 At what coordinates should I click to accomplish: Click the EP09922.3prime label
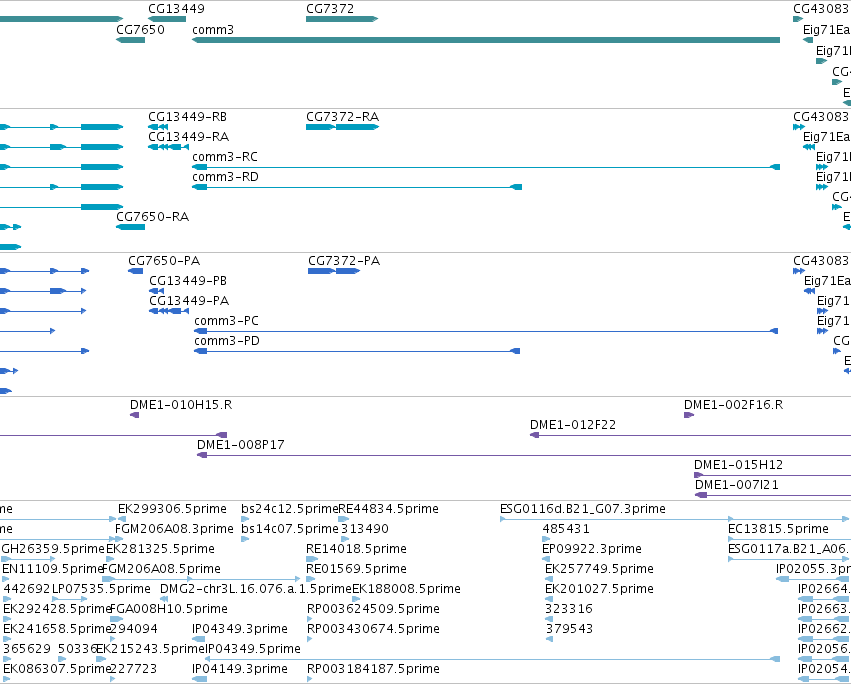pos(592,549)
